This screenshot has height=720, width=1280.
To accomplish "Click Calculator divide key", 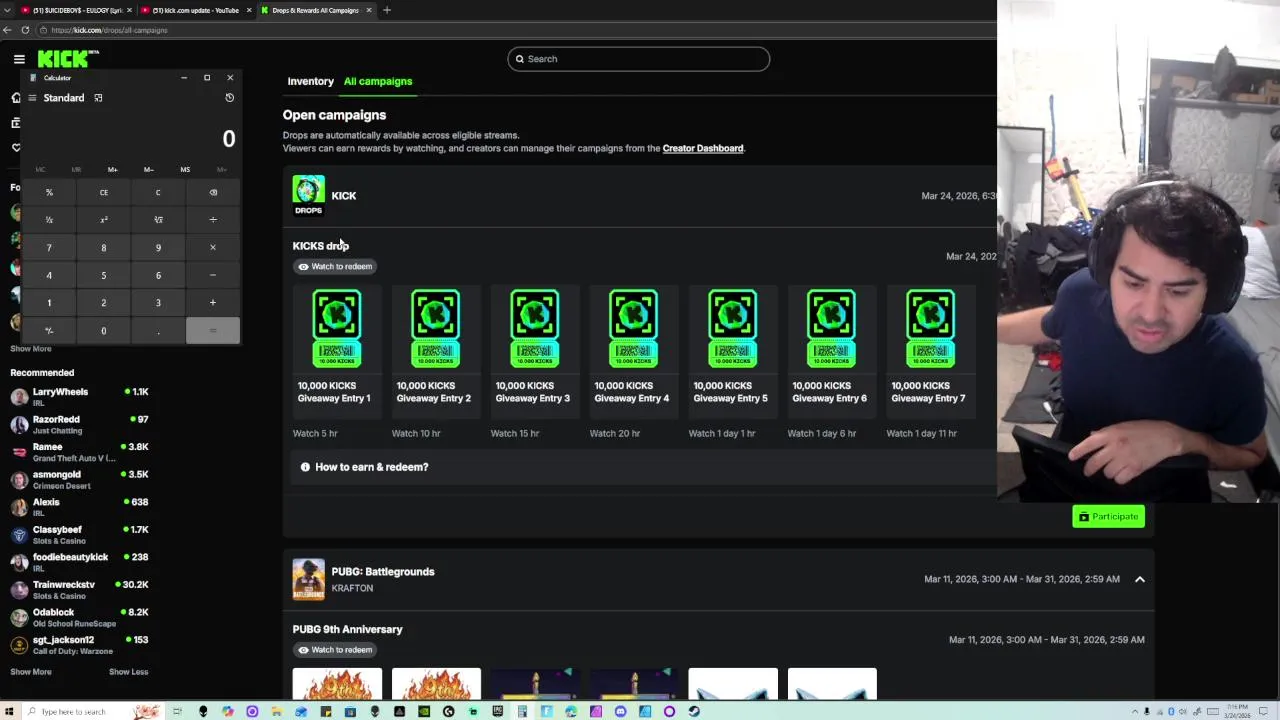I will click(x=212, y=220).
